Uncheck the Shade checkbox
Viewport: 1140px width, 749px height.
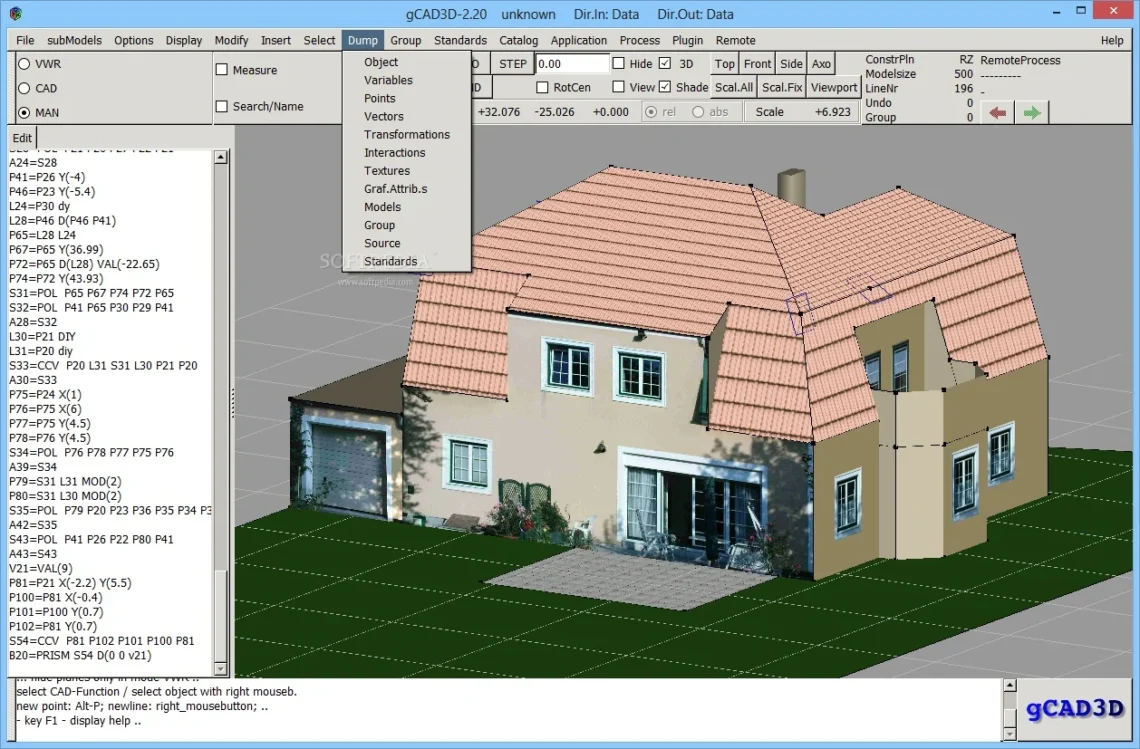[665, 88]
